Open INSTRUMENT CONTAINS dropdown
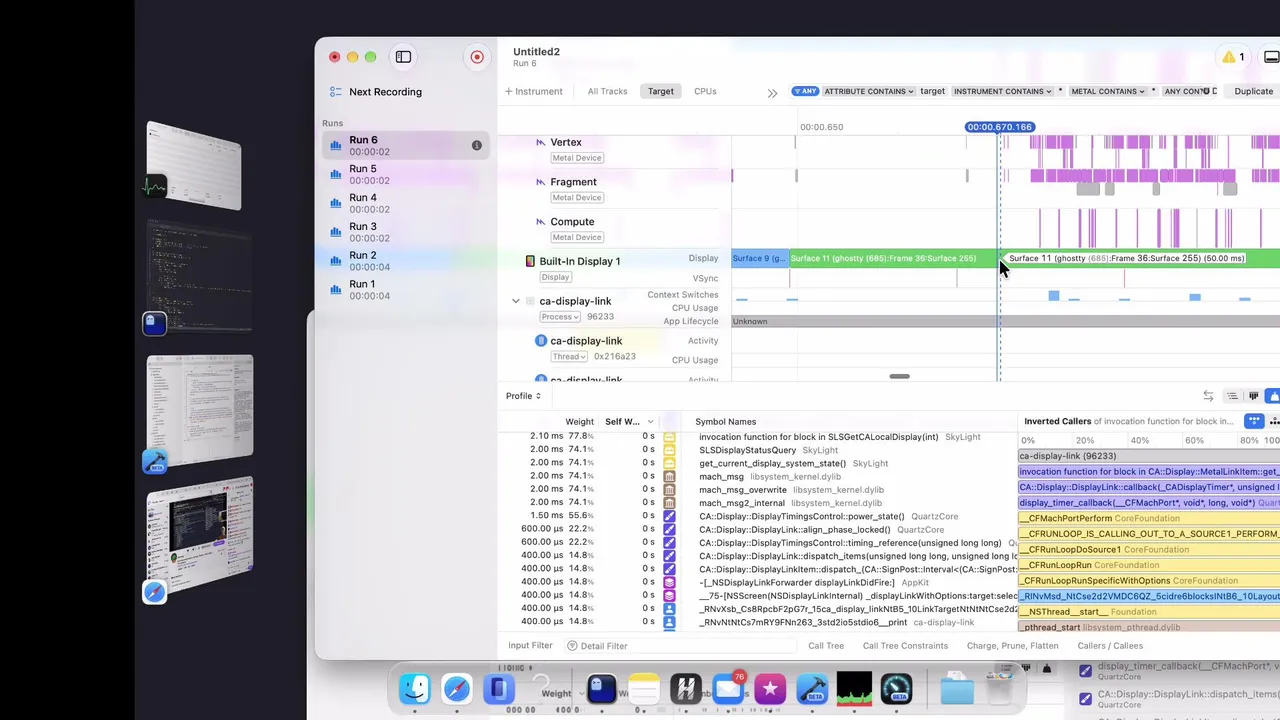This screenshot has height=720, width=1280. click(x=1003, y=91)
